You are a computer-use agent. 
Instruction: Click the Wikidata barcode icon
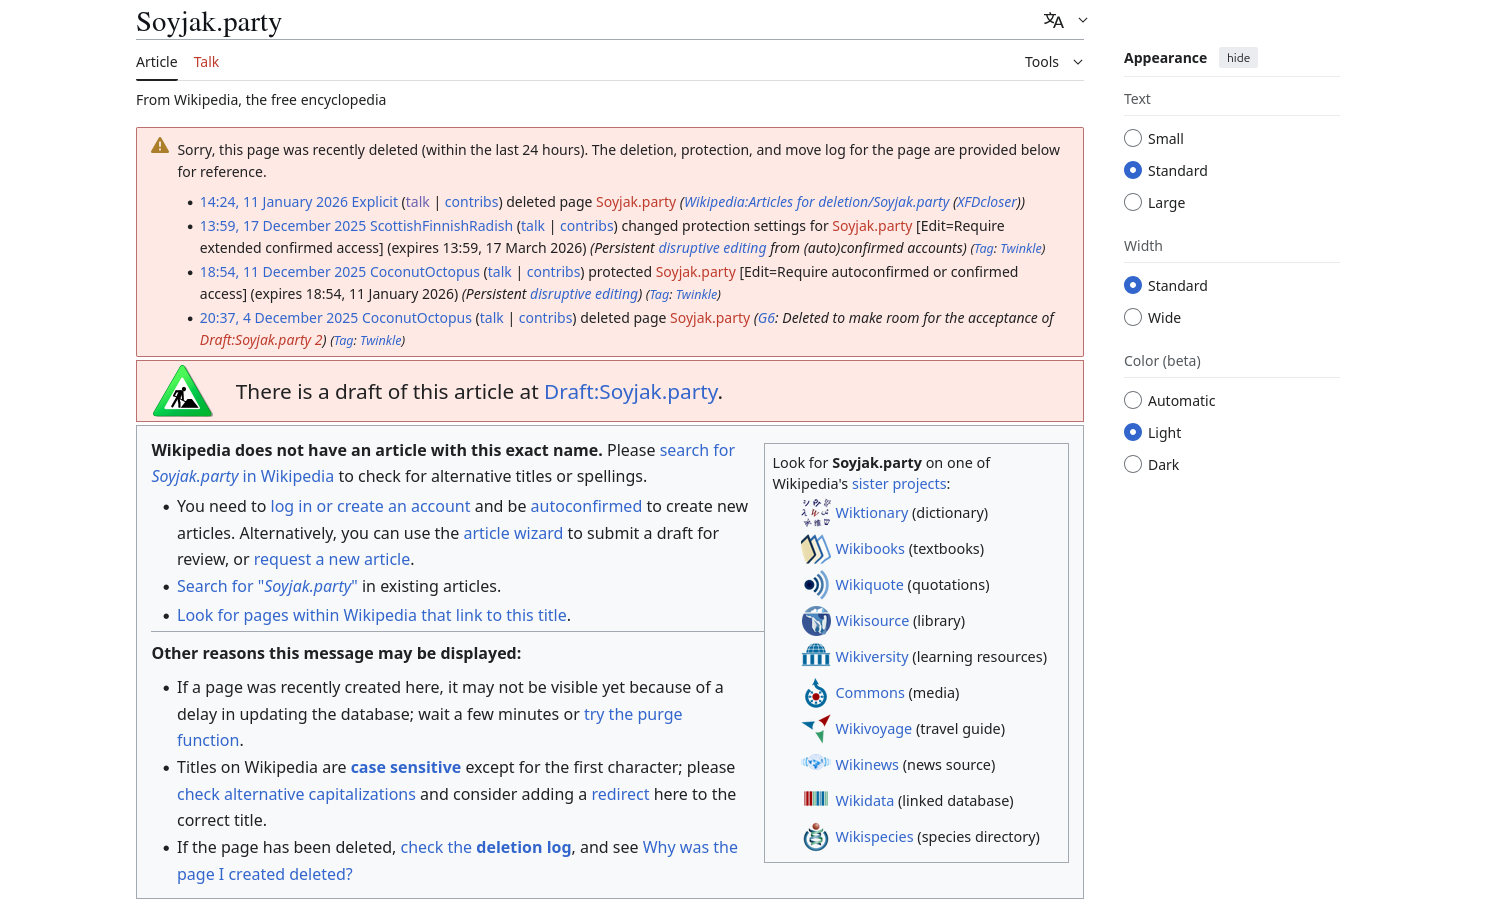pyautogui.click(x=815, y=800)
